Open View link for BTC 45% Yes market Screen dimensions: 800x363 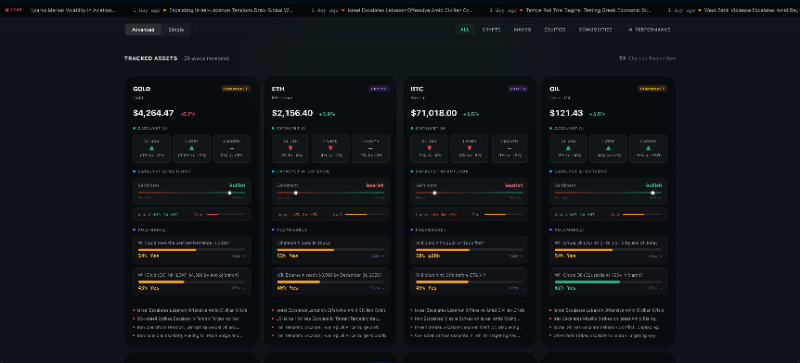pos(516,288)
